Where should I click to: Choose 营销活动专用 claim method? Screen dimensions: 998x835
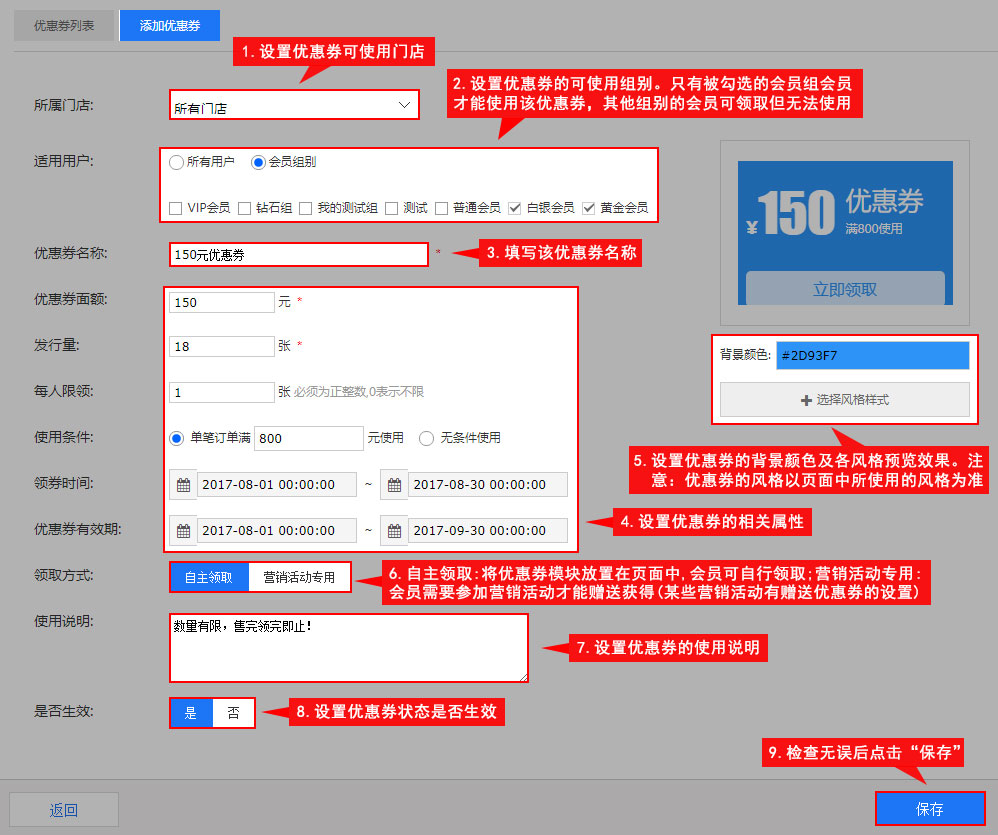(299, 577)
